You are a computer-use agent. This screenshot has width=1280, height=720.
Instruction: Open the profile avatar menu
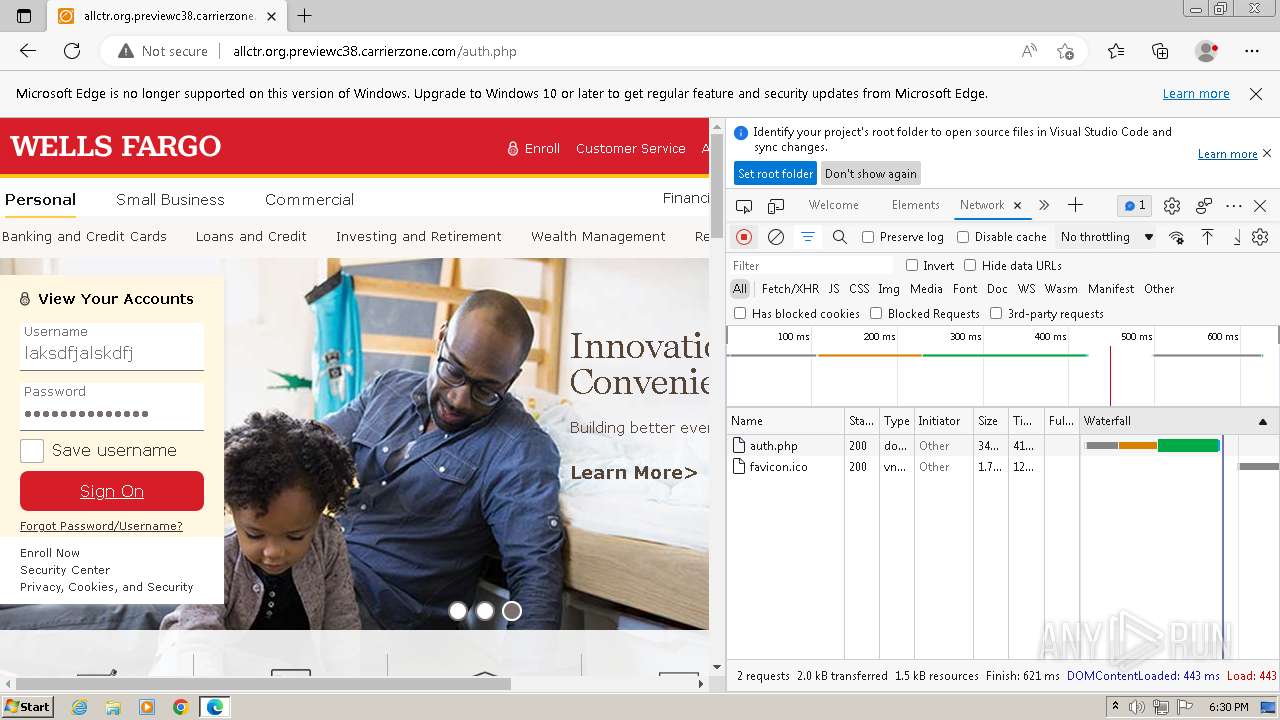(1206, 51)
